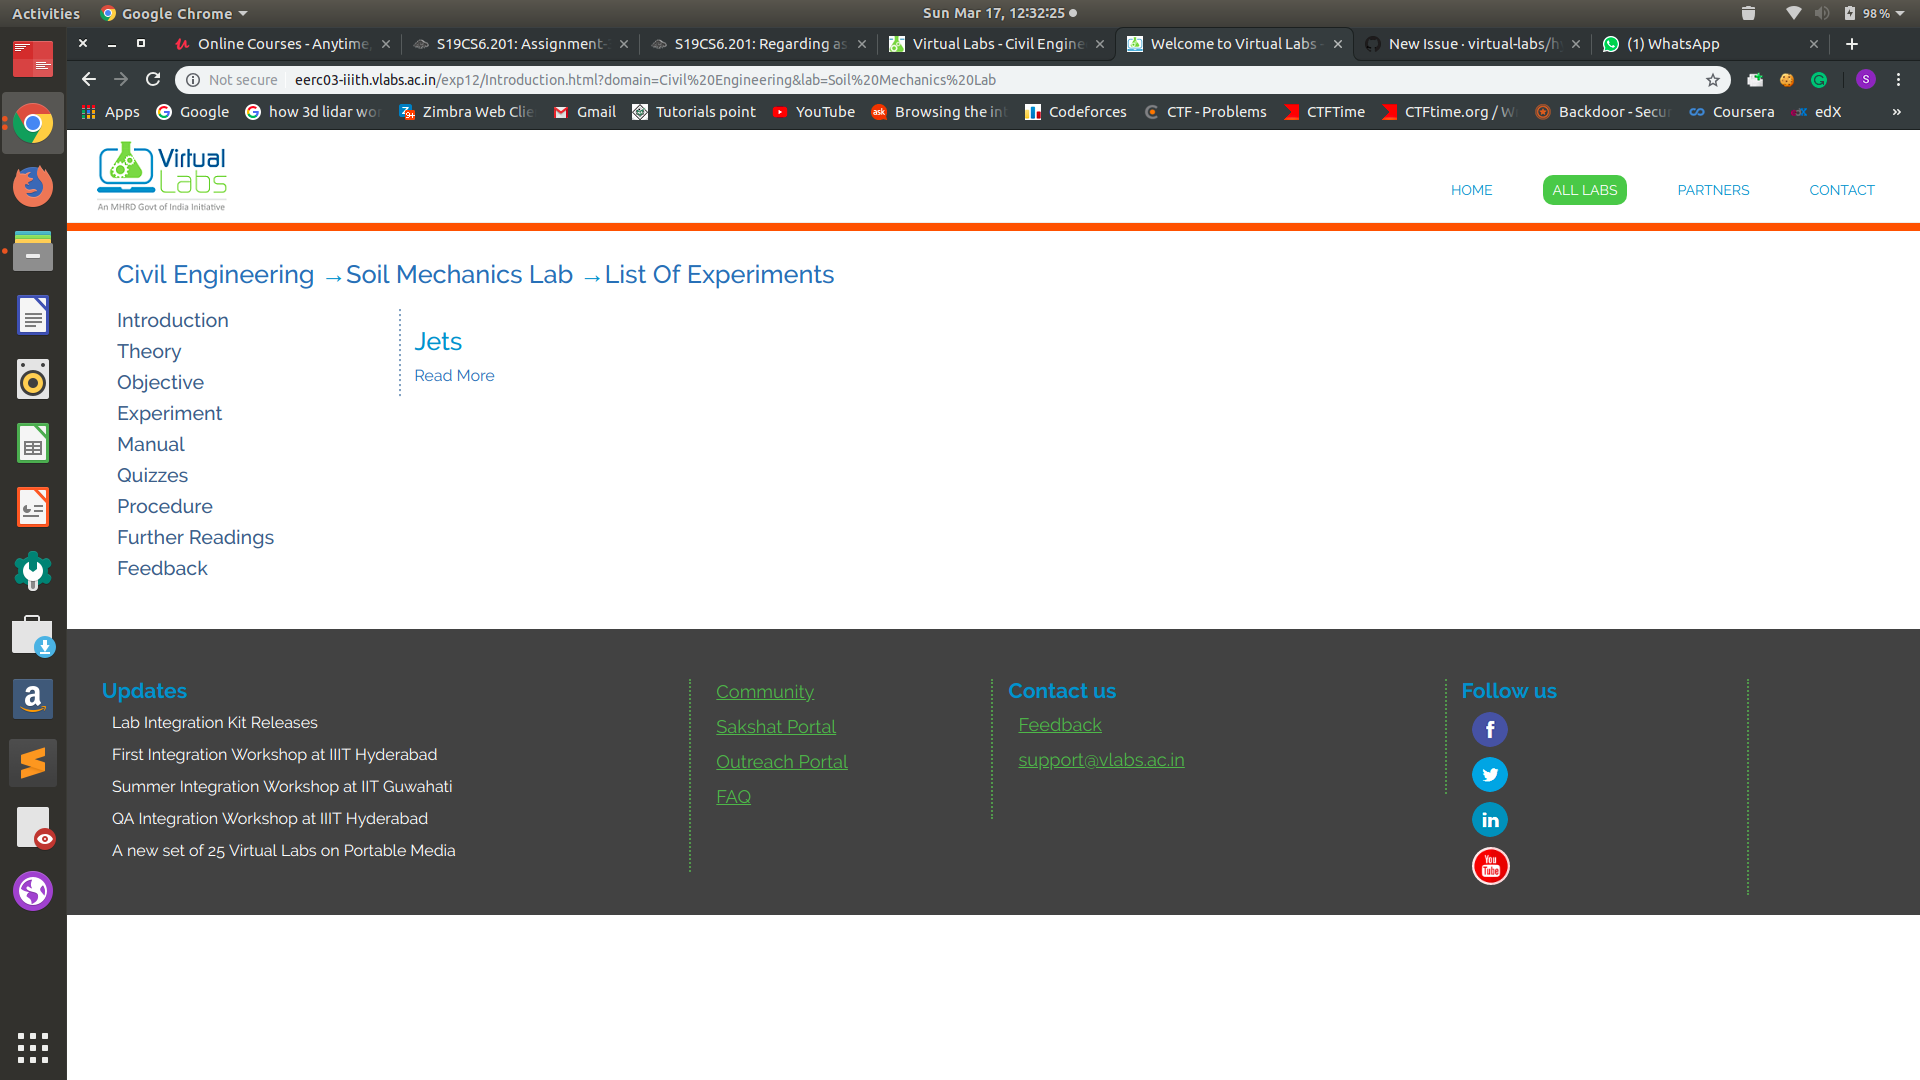Click the LinkedIn follow icon
Screen dimensions: 1920x1080
point(1490,820)
